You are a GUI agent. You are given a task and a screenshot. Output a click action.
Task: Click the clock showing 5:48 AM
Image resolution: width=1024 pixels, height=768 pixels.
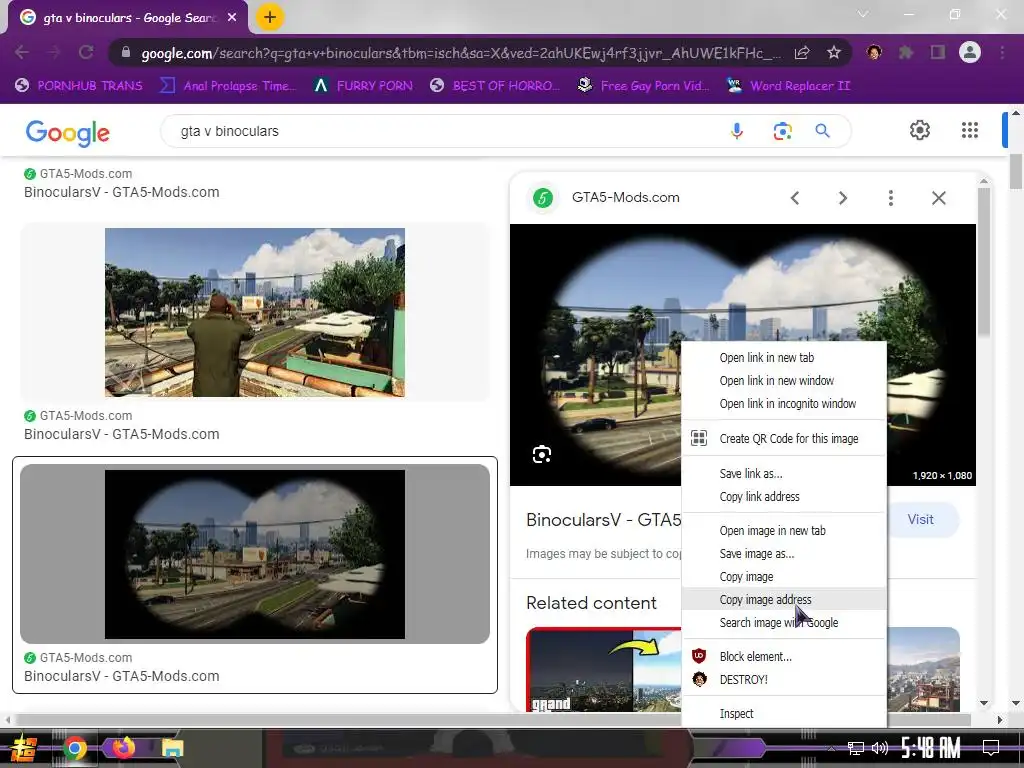[931, 748]
